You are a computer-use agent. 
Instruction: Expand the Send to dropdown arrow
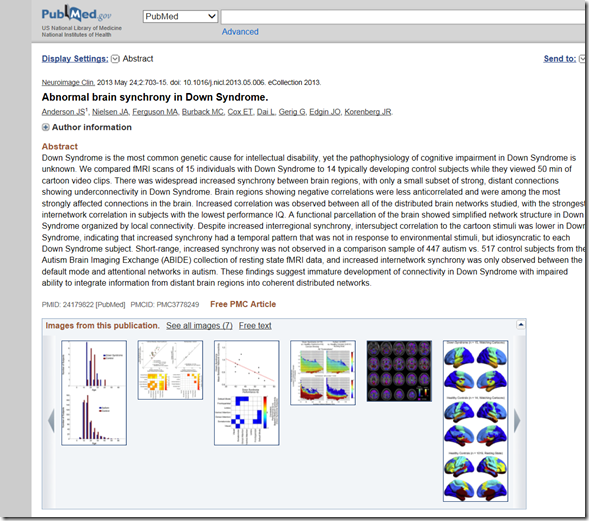(x=582, y=59)
